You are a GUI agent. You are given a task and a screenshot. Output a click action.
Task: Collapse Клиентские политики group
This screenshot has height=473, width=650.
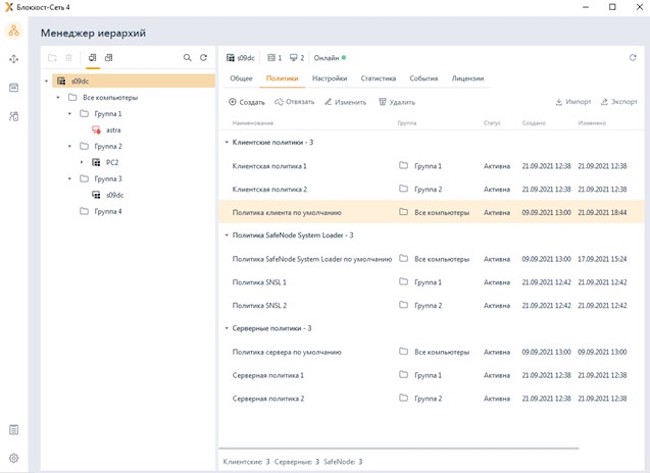click(x=225, y=142)
